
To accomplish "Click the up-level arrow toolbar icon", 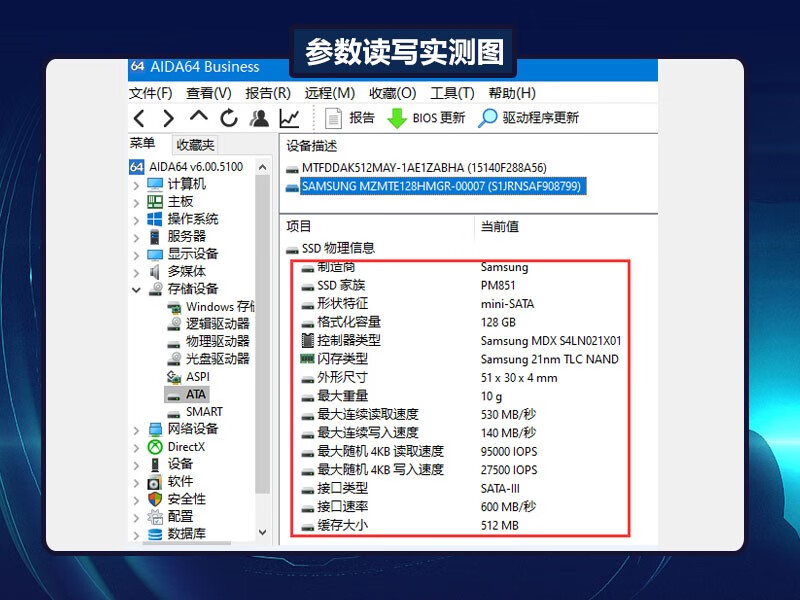I will pos(198,116).
